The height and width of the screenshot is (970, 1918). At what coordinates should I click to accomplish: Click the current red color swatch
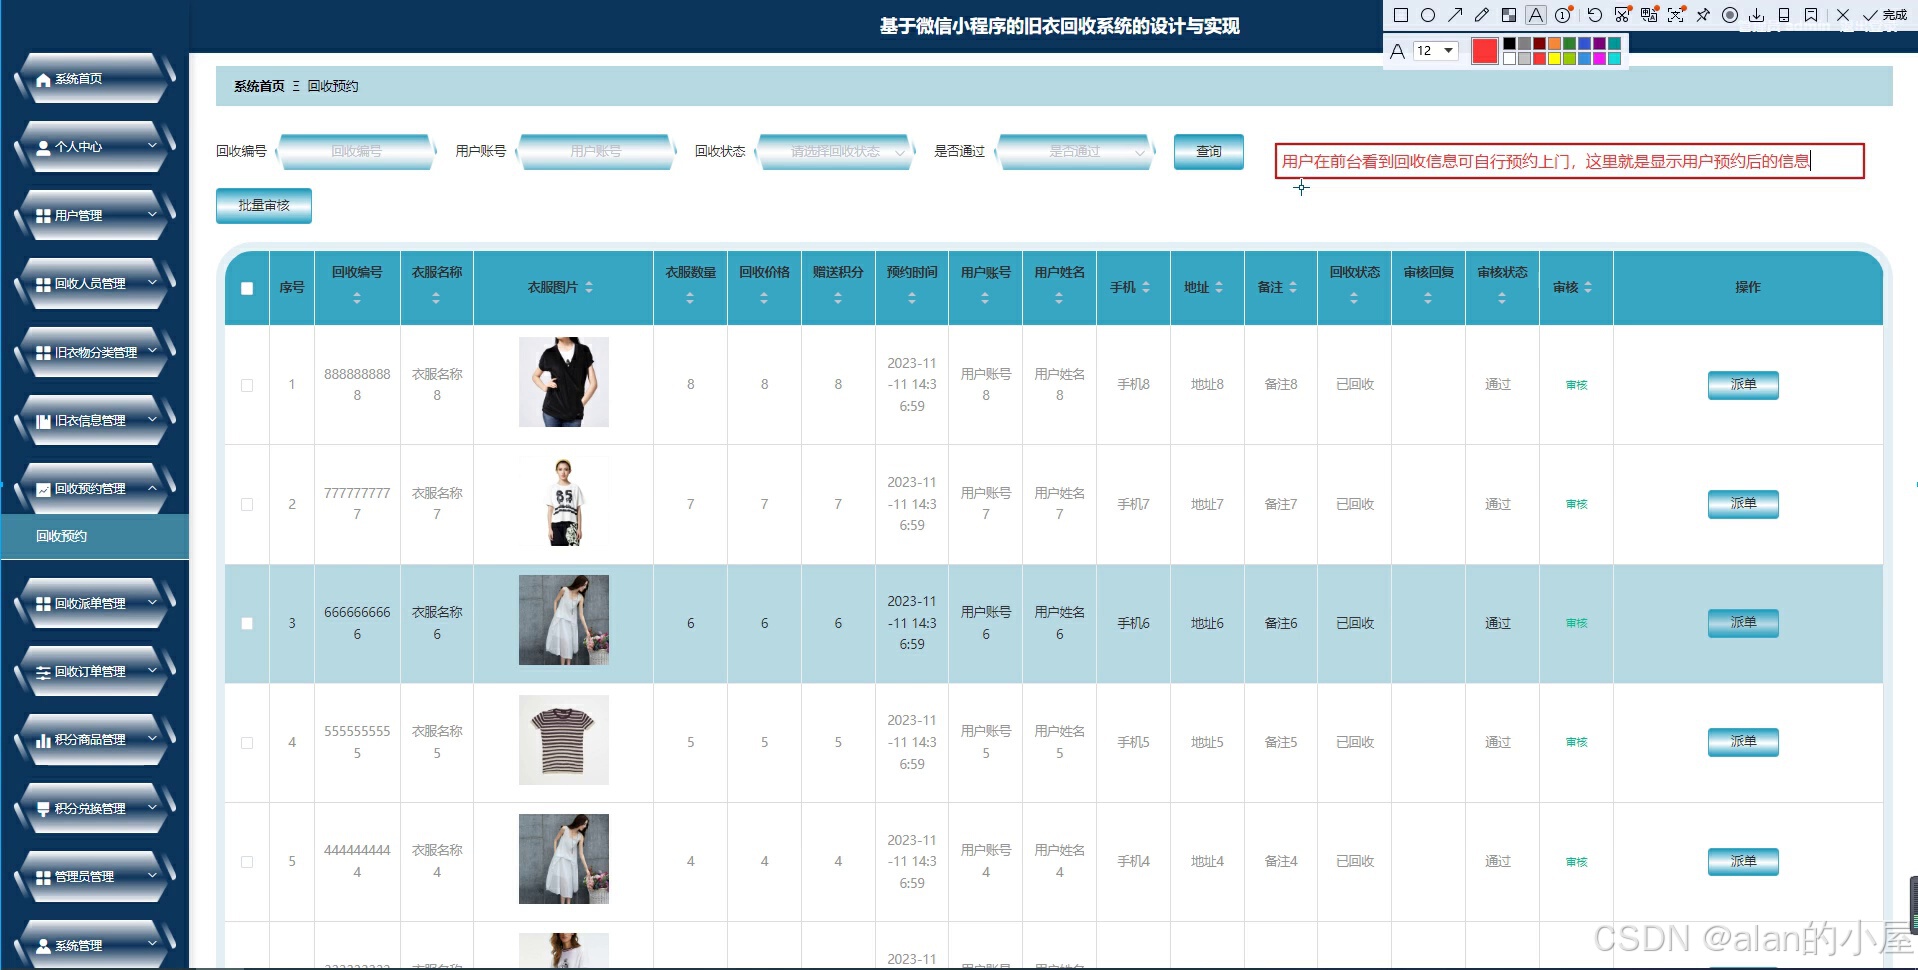[1485, 51]
